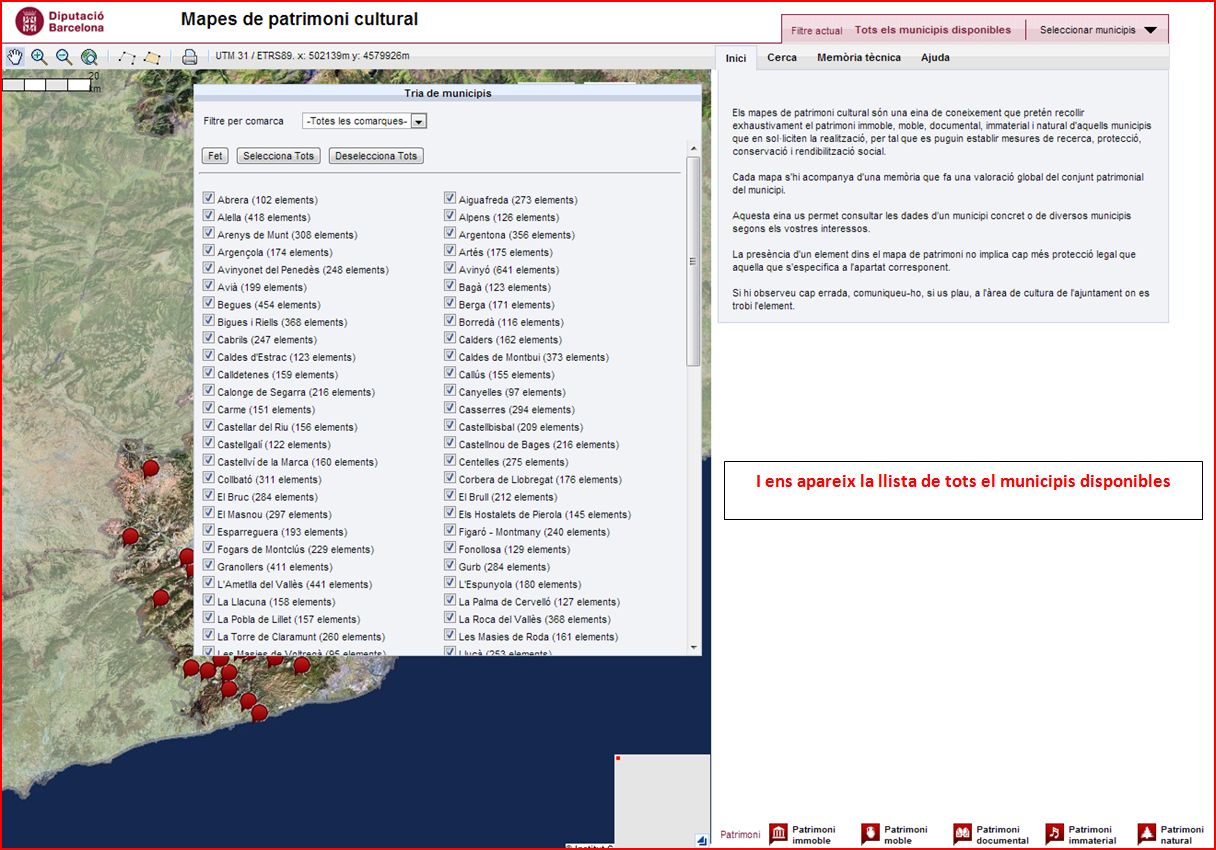Select the measure distance line tool
1216x850 pixels.
click(127, 57)
